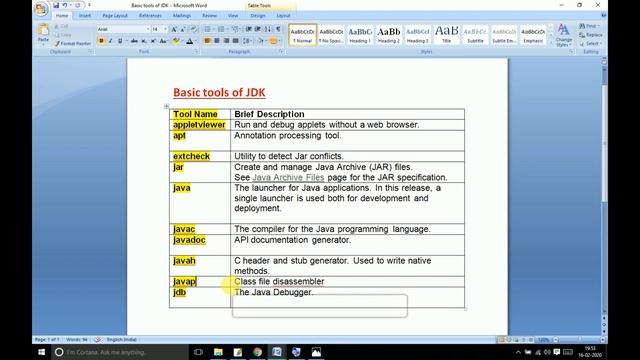This screenshot has height=360, width=640.
Task: Open the Font dialog launcher
Action: (196, 52)
